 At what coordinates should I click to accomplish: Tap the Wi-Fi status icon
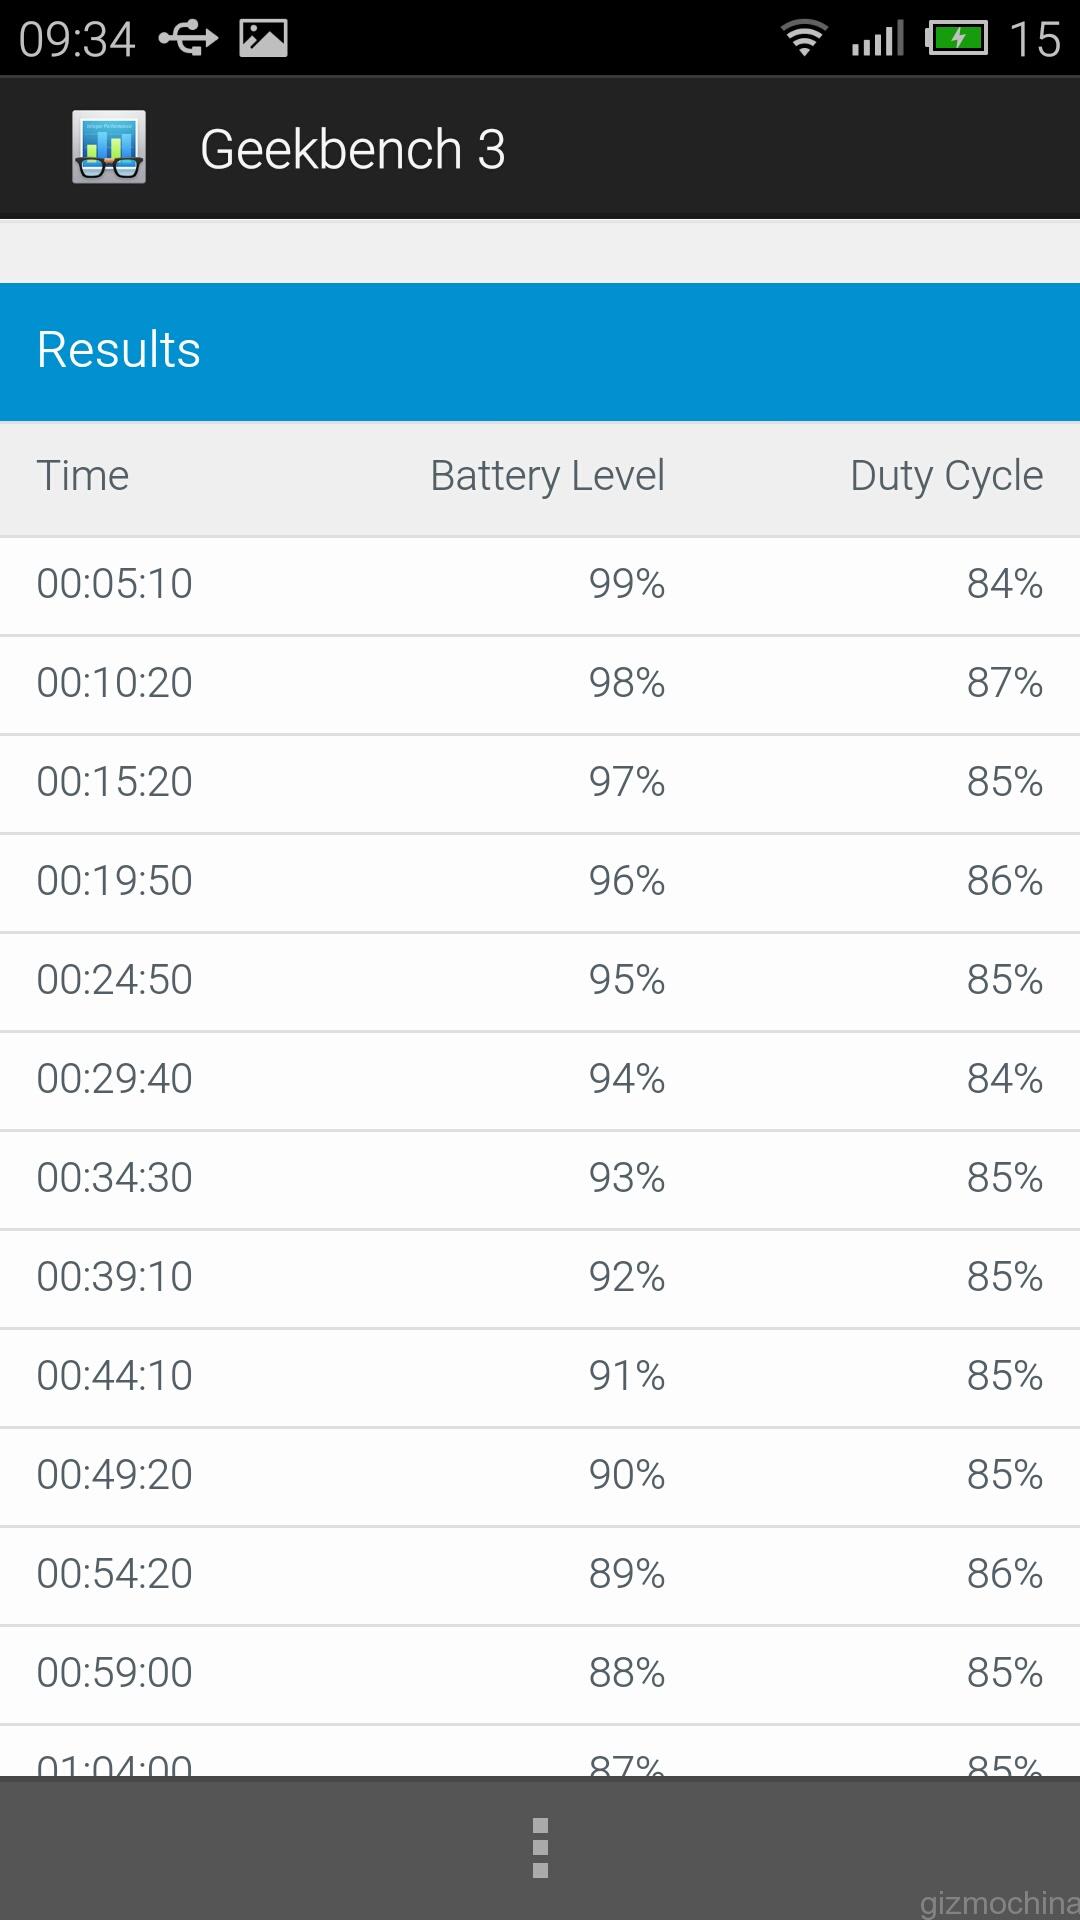[804, 39]
